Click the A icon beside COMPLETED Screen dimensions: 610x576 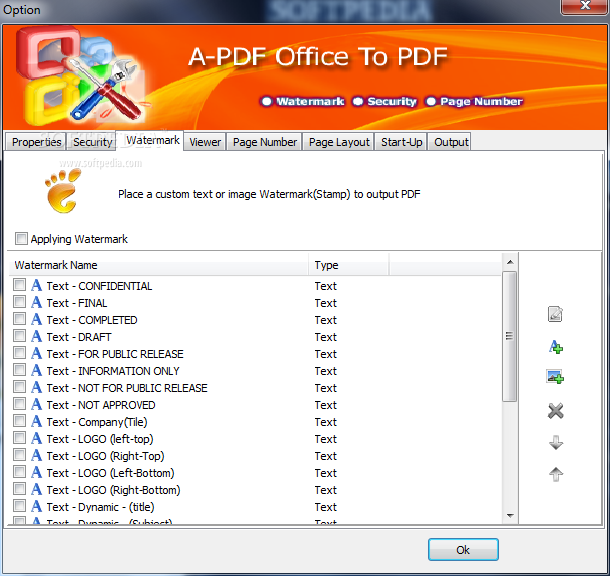36,319
